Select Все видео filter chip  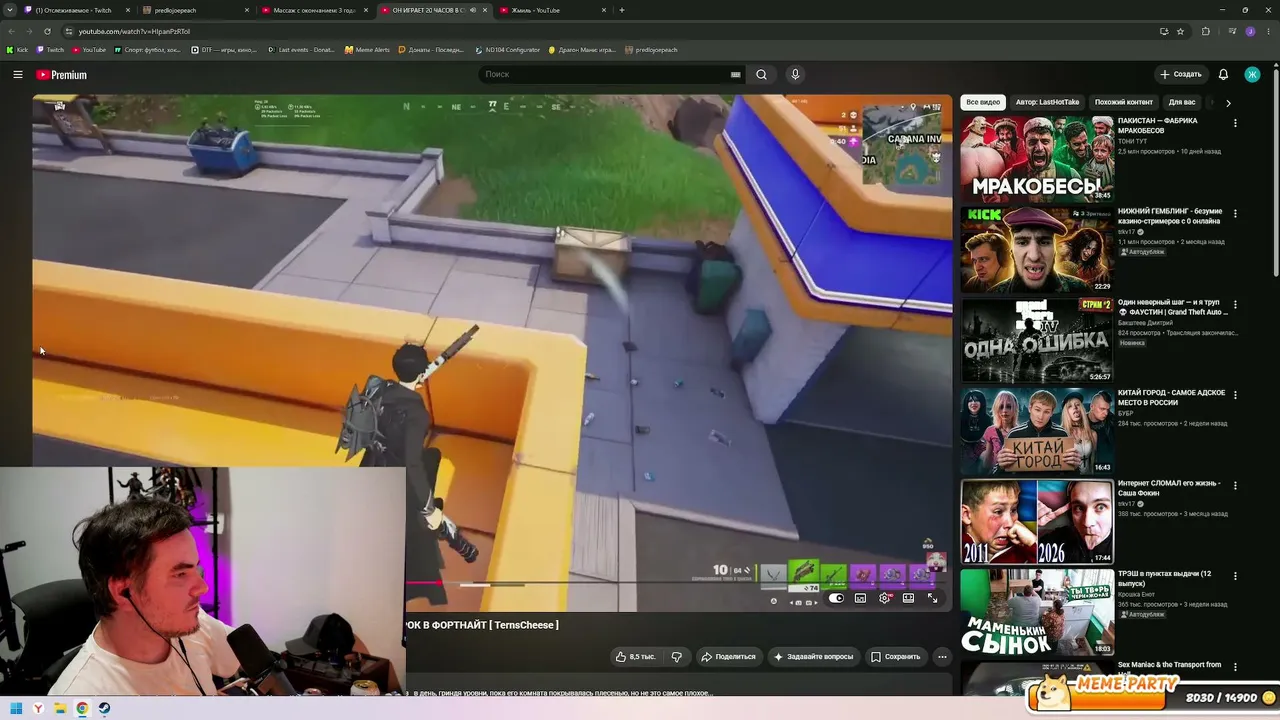pos(983,102)
